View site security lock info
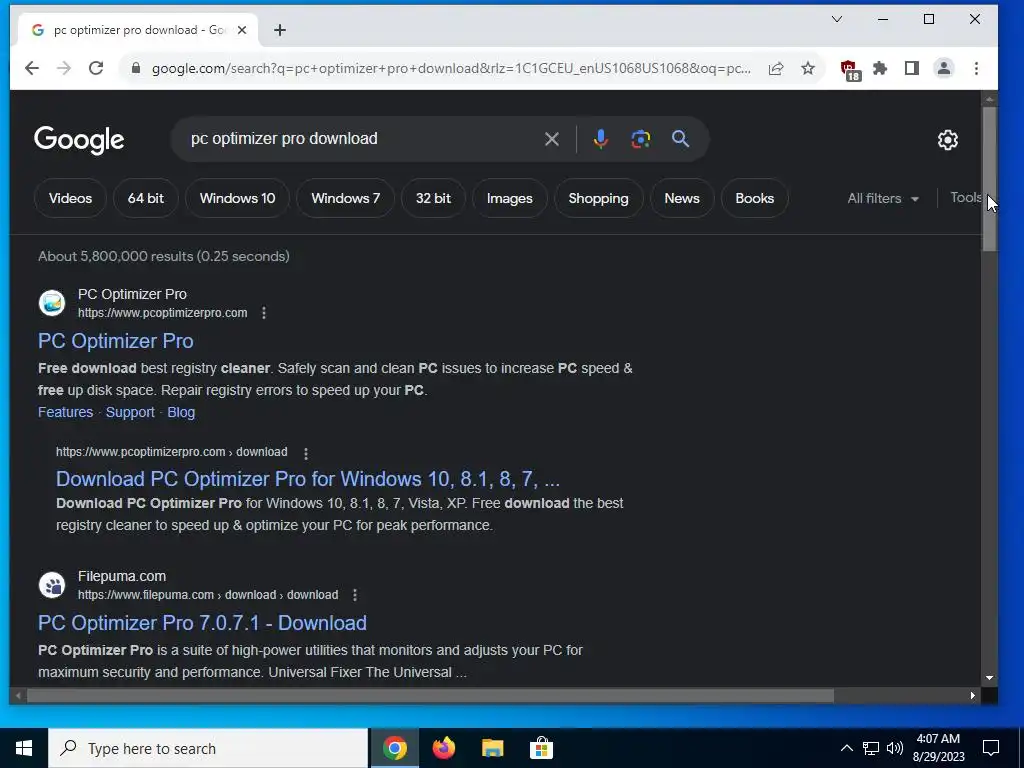This screenshot has width=1024, height=768. [x=136, y=68]
